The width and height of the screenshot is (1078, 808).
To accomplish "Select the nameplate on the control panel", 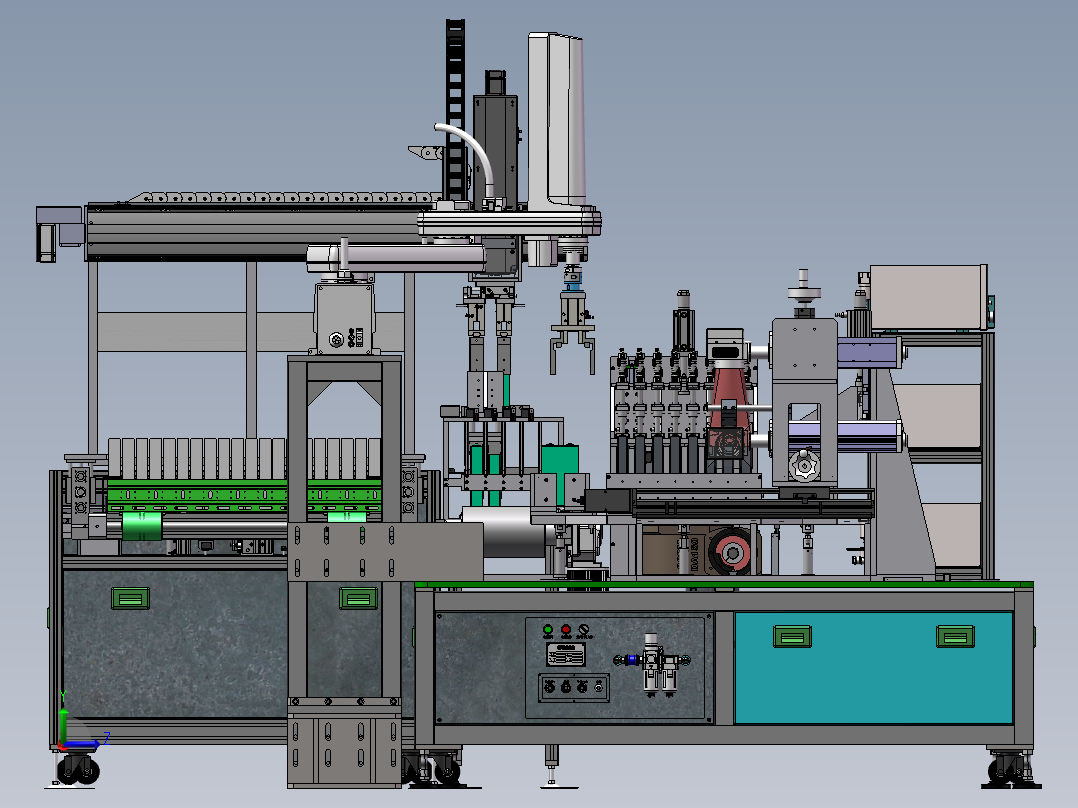I will pos(565,655).
